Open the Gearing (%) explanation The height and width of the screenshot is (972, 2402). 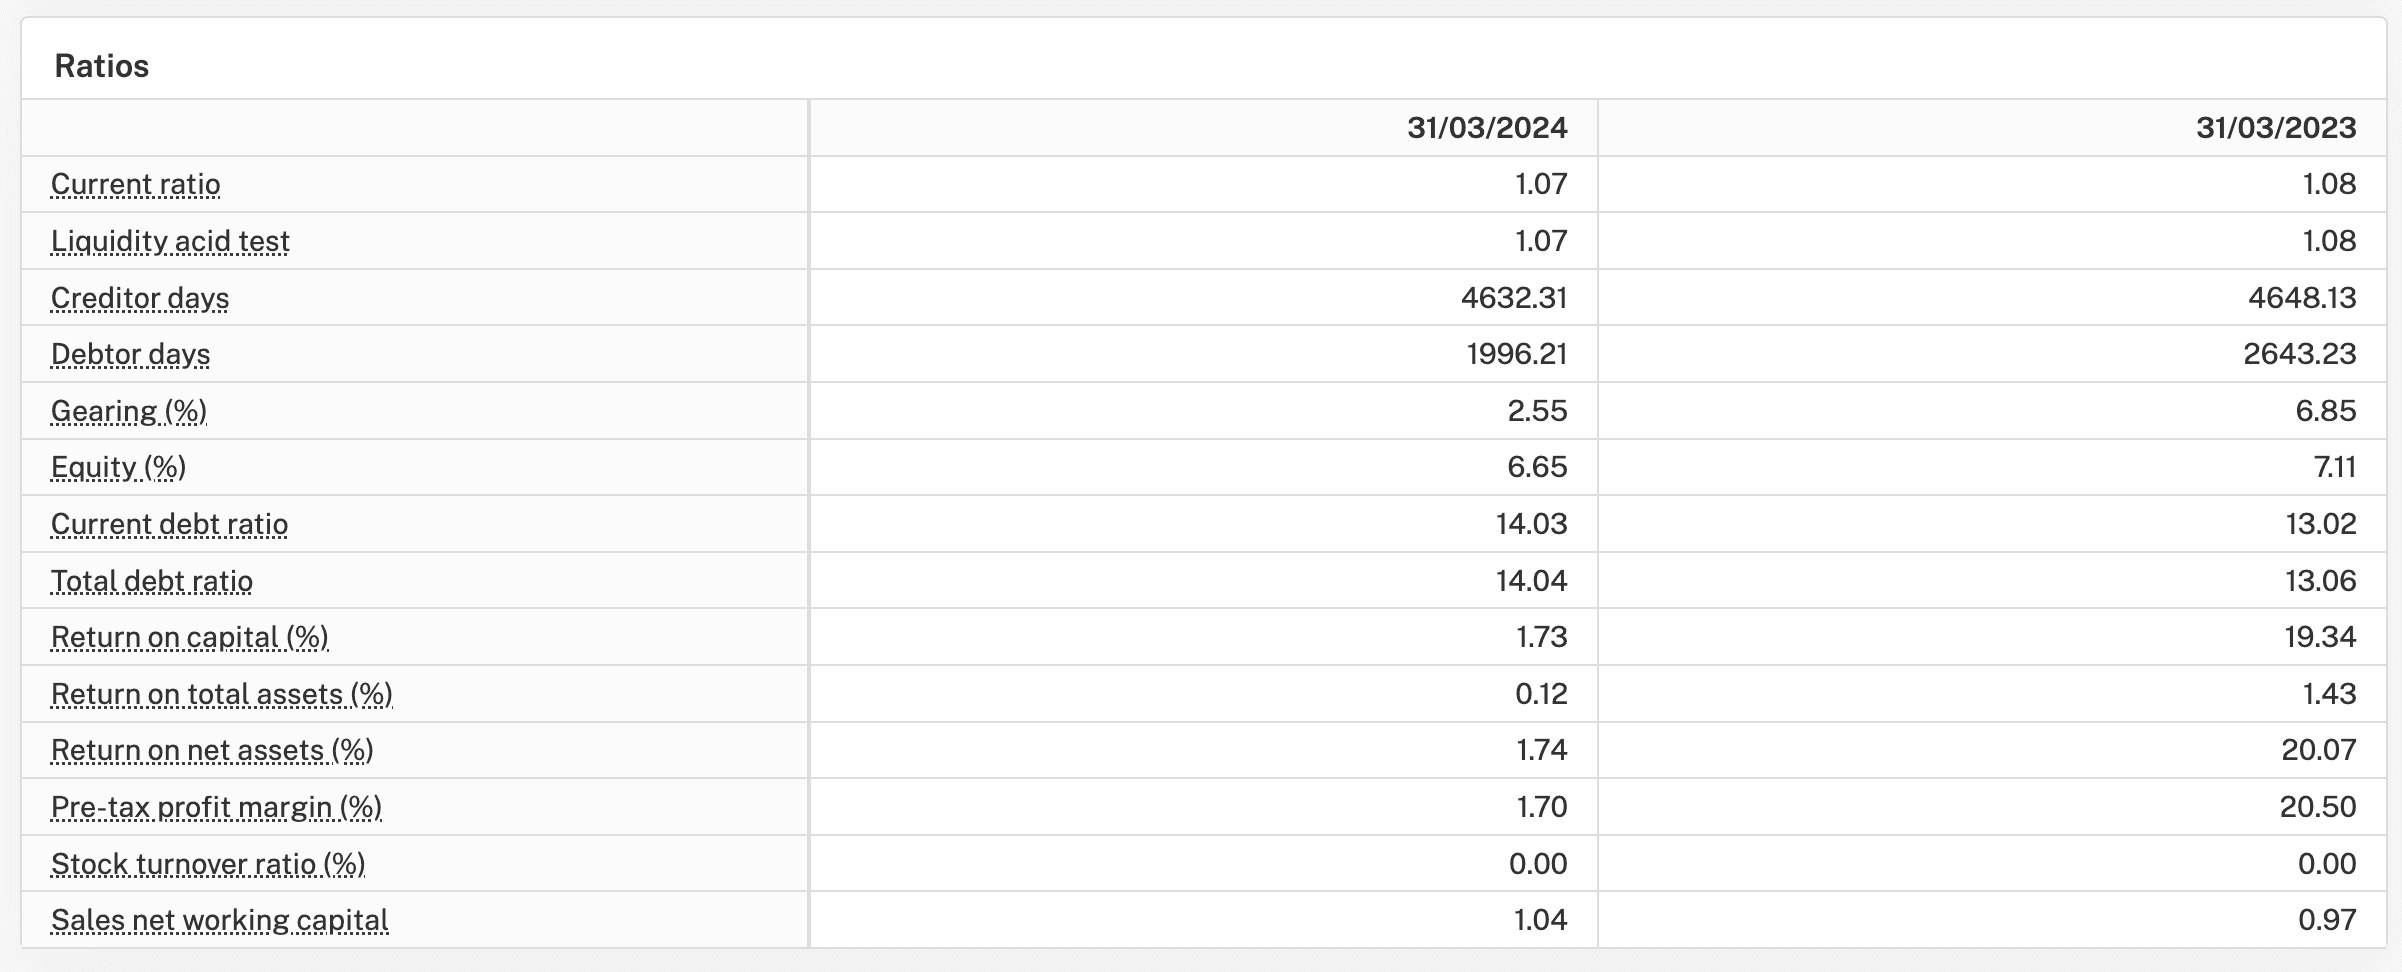click(129, 411)
